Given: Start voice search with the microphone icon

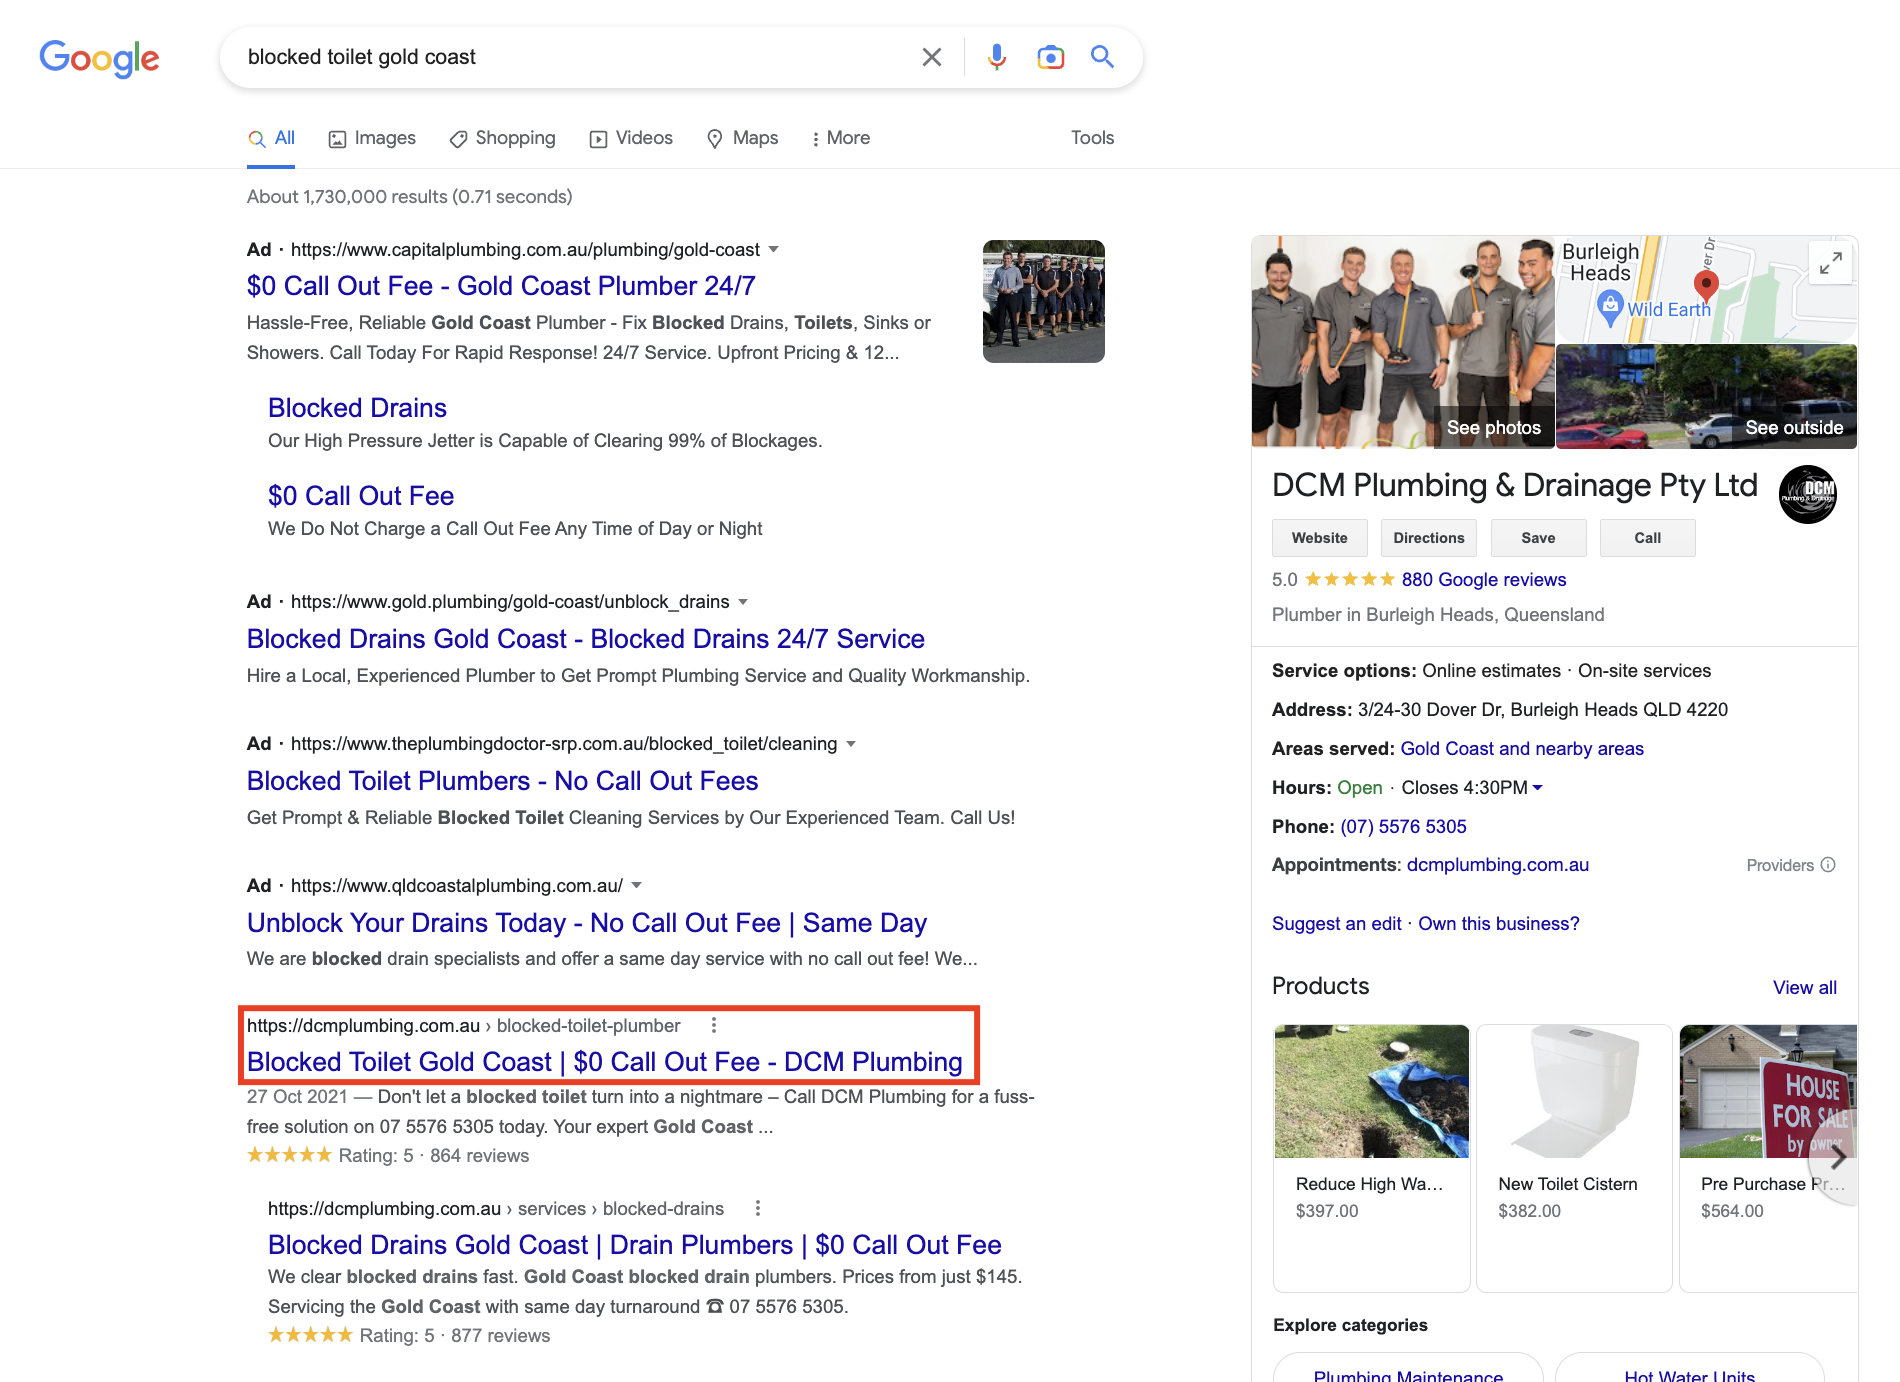Looking at the screenshot, I should [x=996, y=57].
